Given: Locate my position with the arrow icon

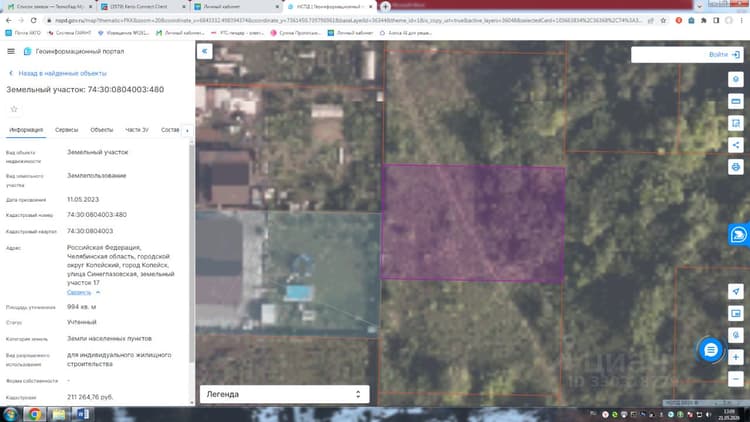Looking at the screenshot, I should click(736, 291).
